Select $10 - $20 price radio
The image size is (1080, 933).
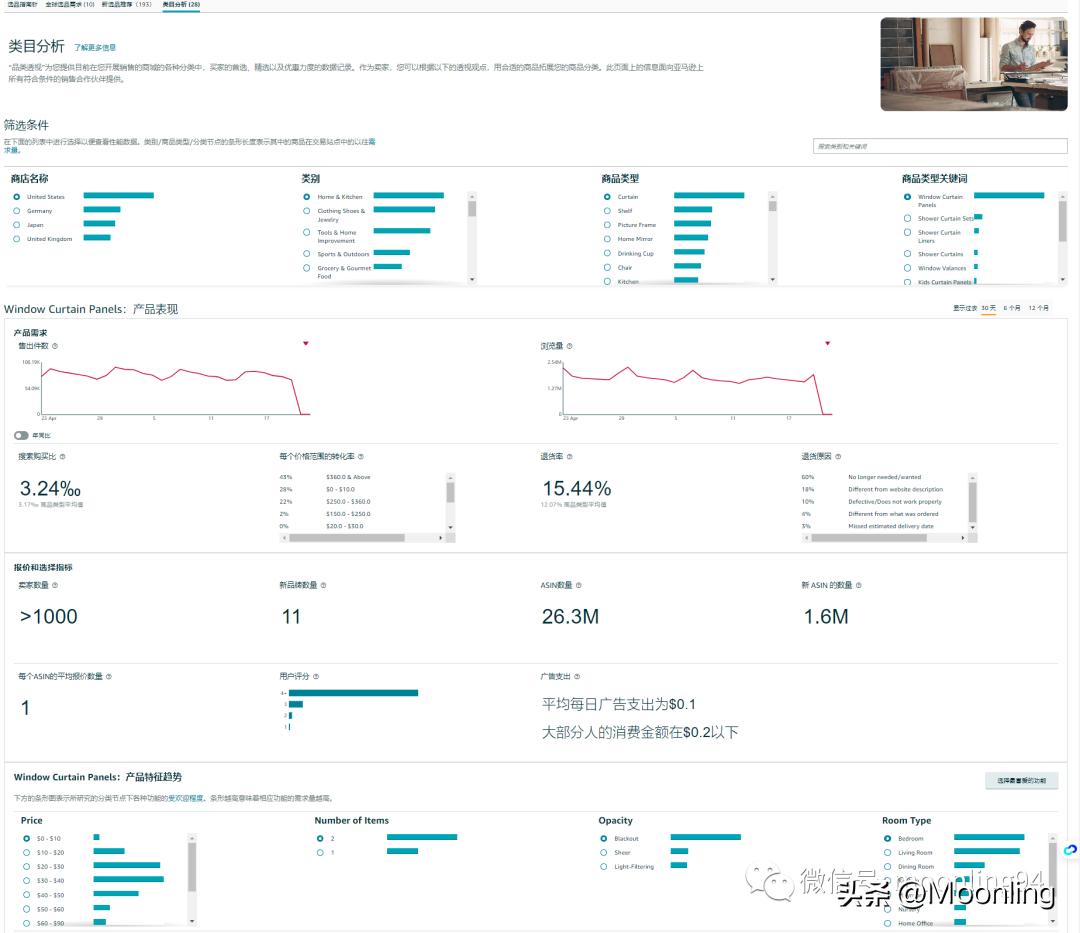point(26,852)
